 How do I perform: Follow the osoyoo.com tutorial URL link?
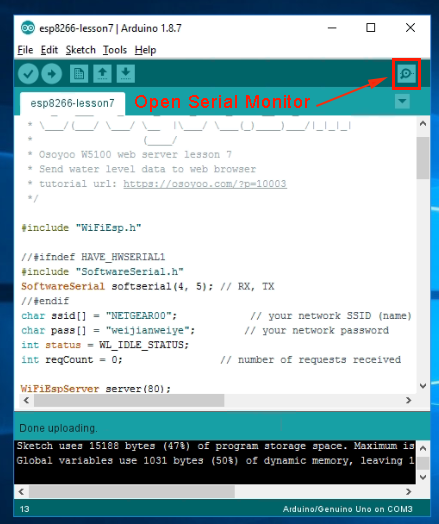point(205,184)
